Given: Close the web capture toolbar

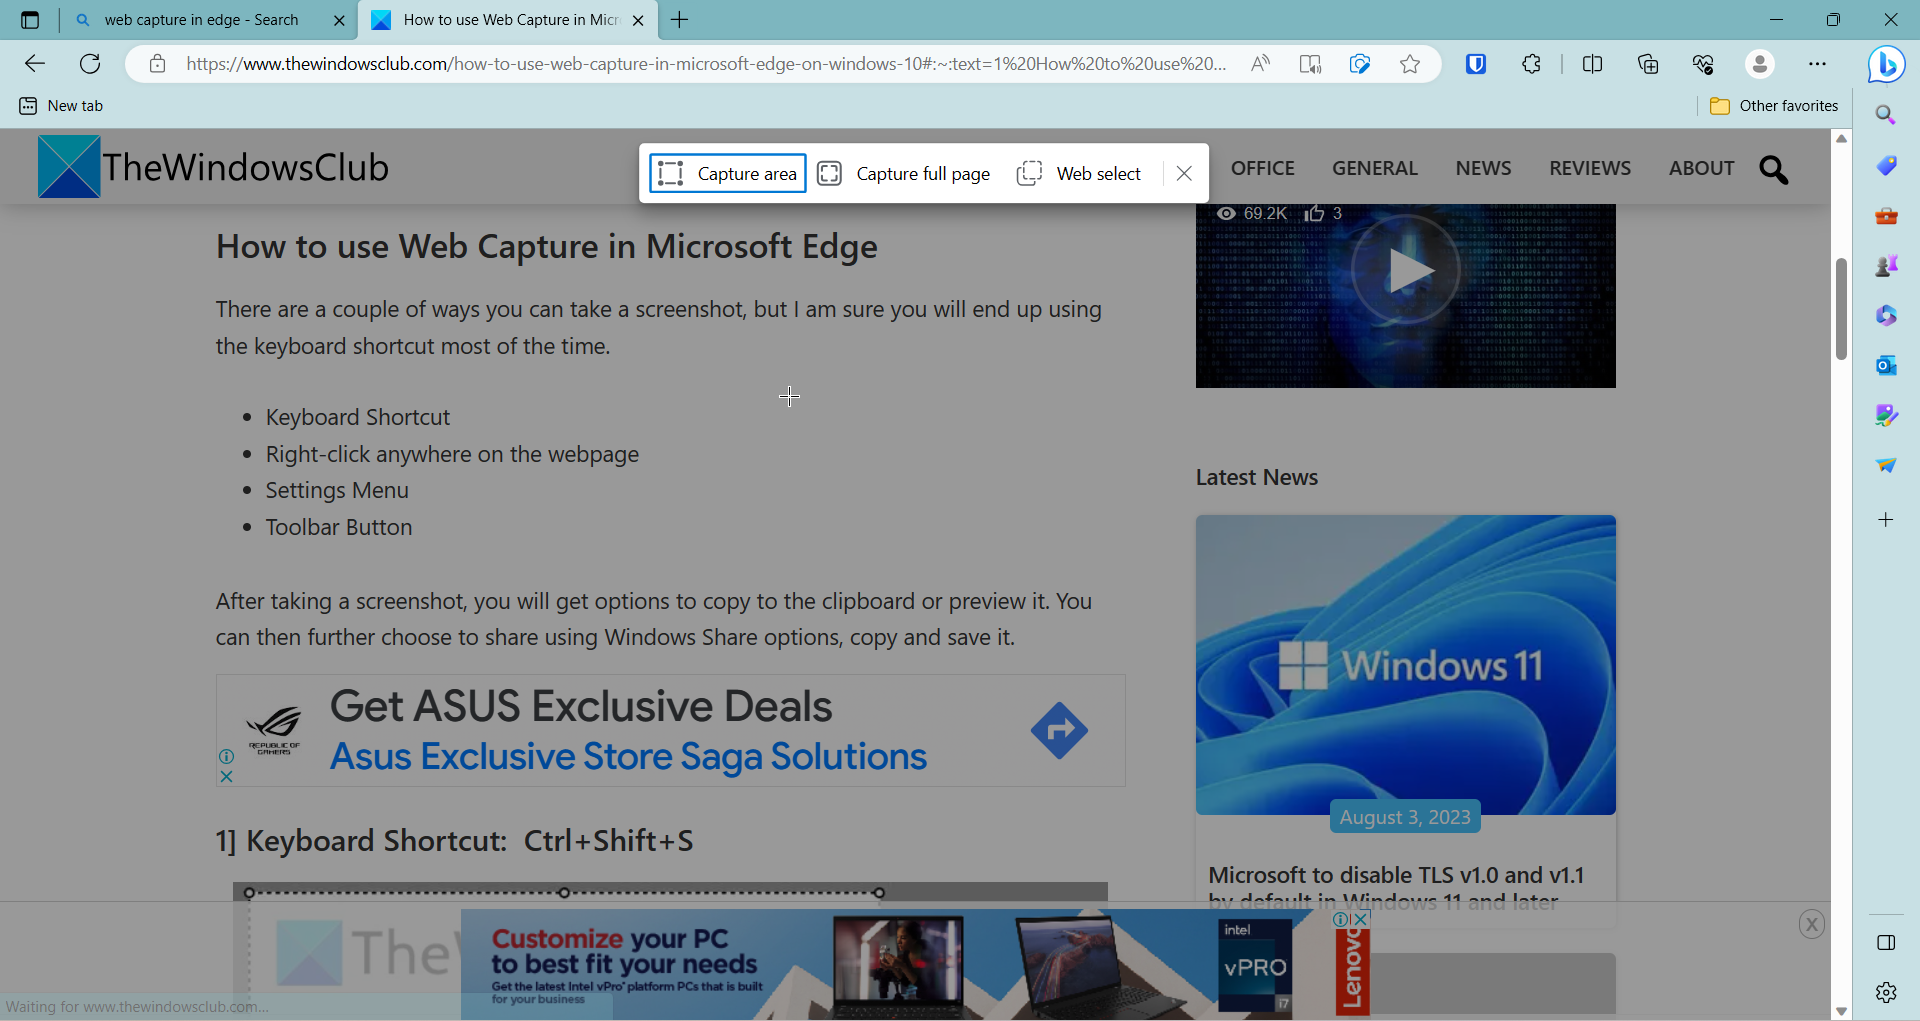Looking at the screenshot, I should [x=1184, y=174].
